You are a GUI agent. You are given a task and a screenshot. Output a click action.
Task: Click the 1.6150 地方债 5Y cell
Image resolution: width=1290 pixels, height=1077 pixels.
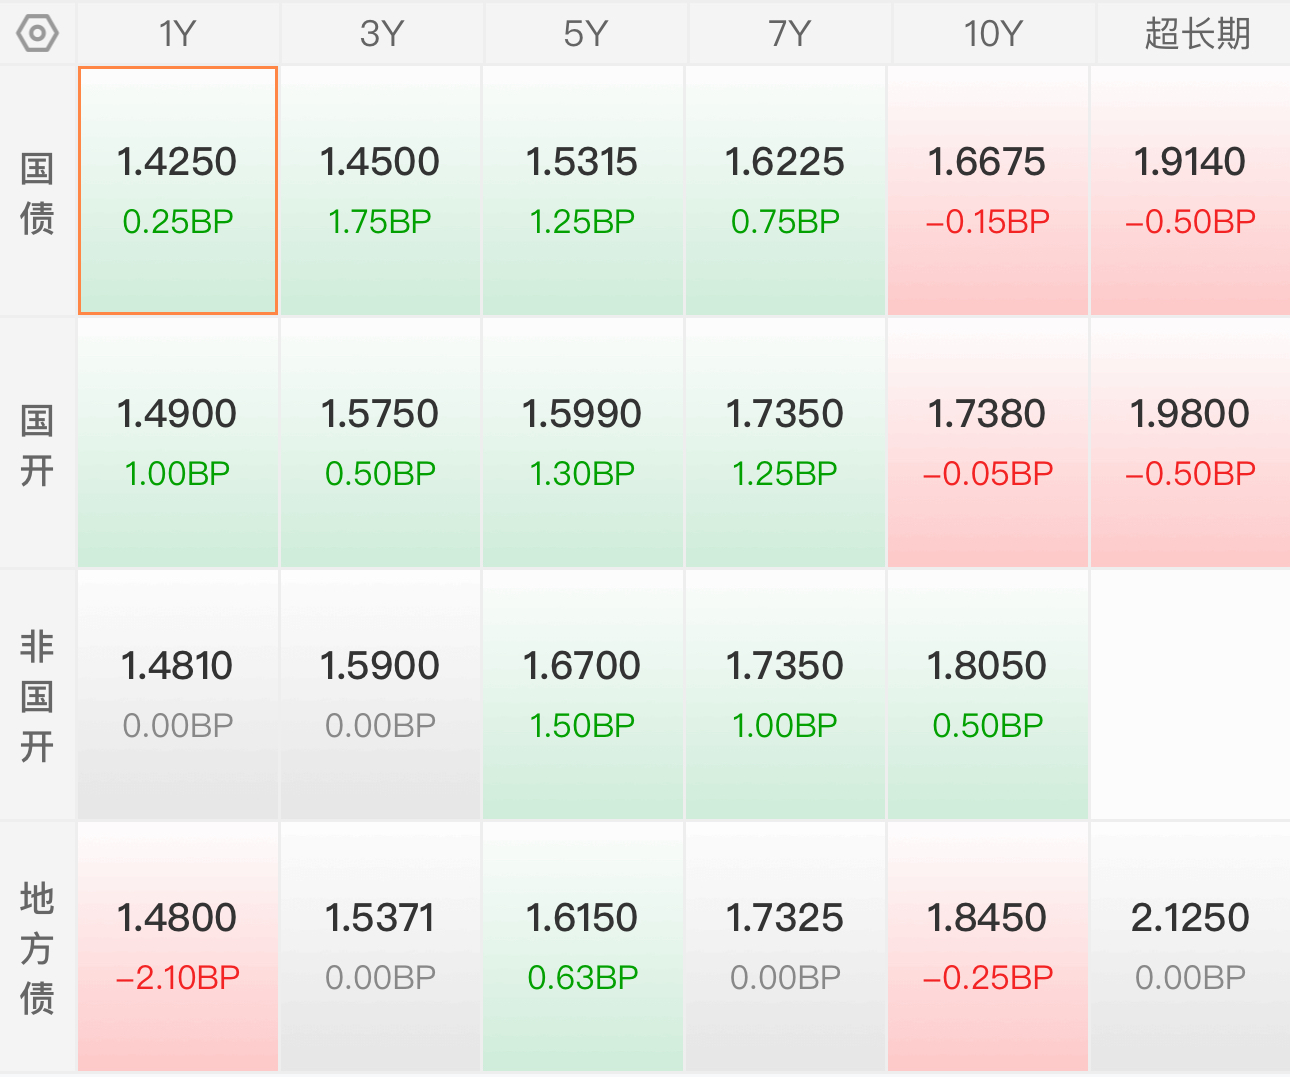tap(583, 946)
